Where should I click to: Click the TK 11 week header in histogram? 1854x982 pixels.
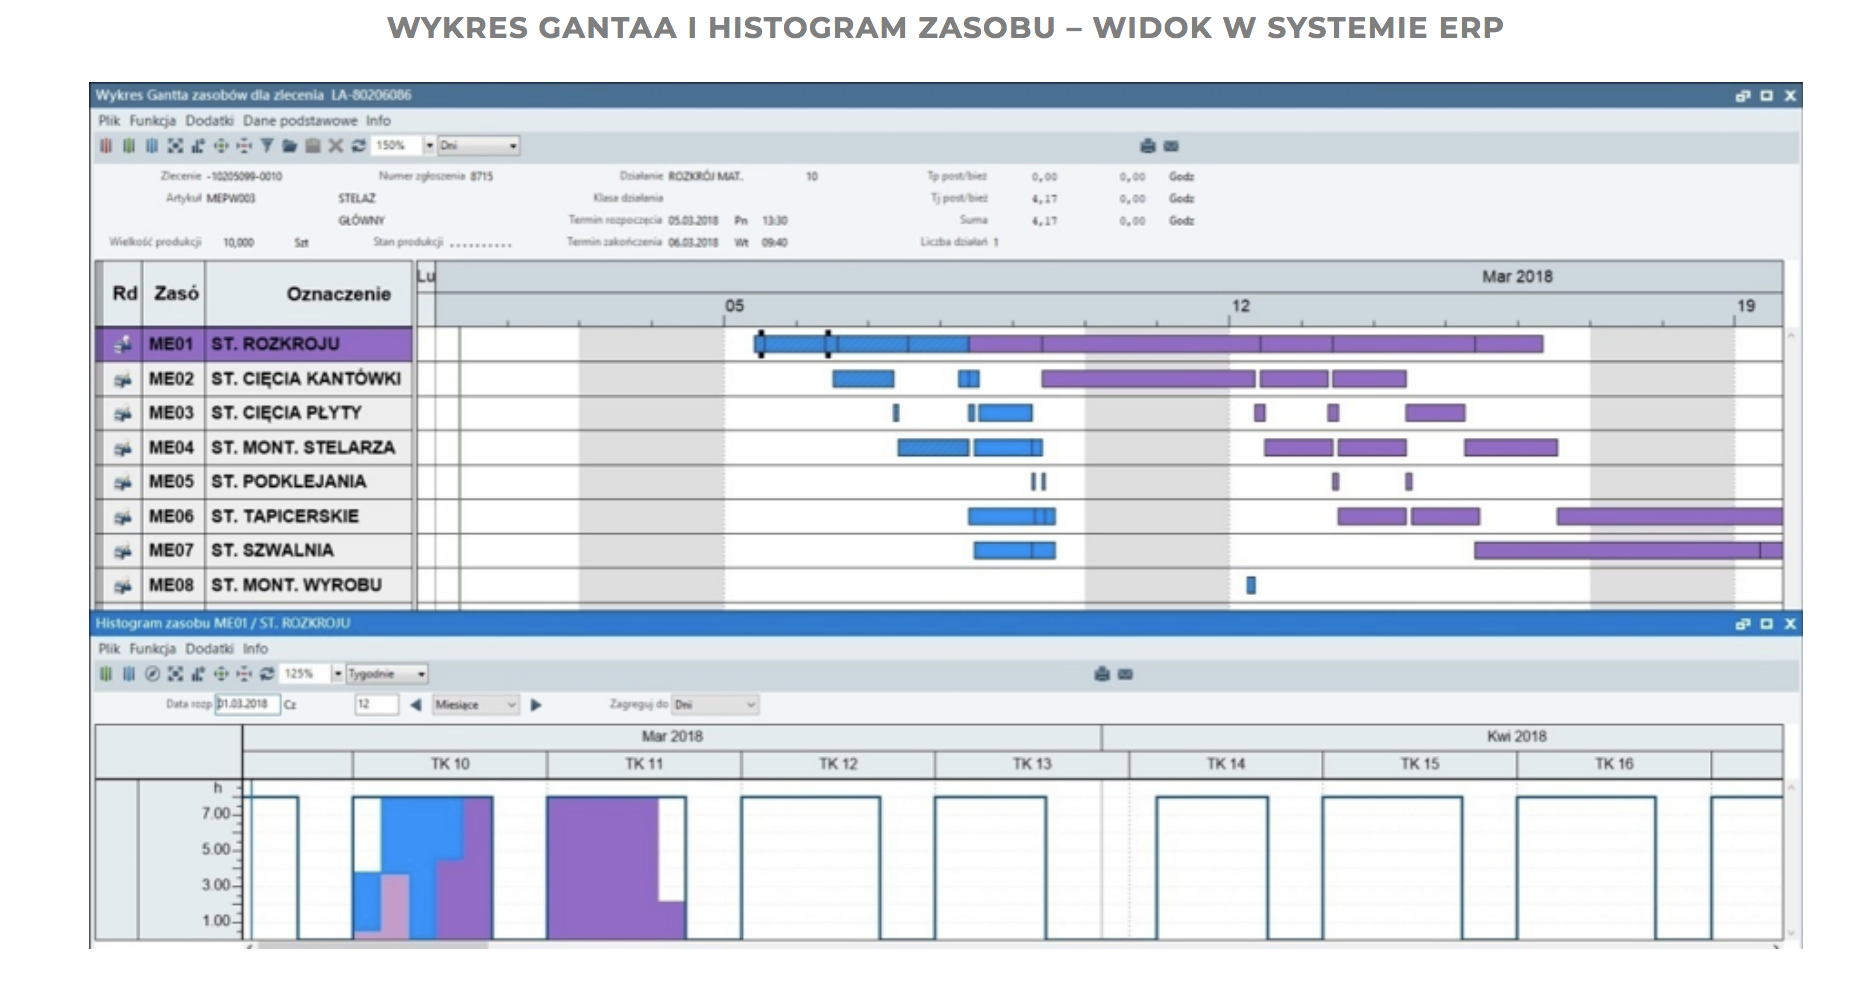[x=644, y=764]
